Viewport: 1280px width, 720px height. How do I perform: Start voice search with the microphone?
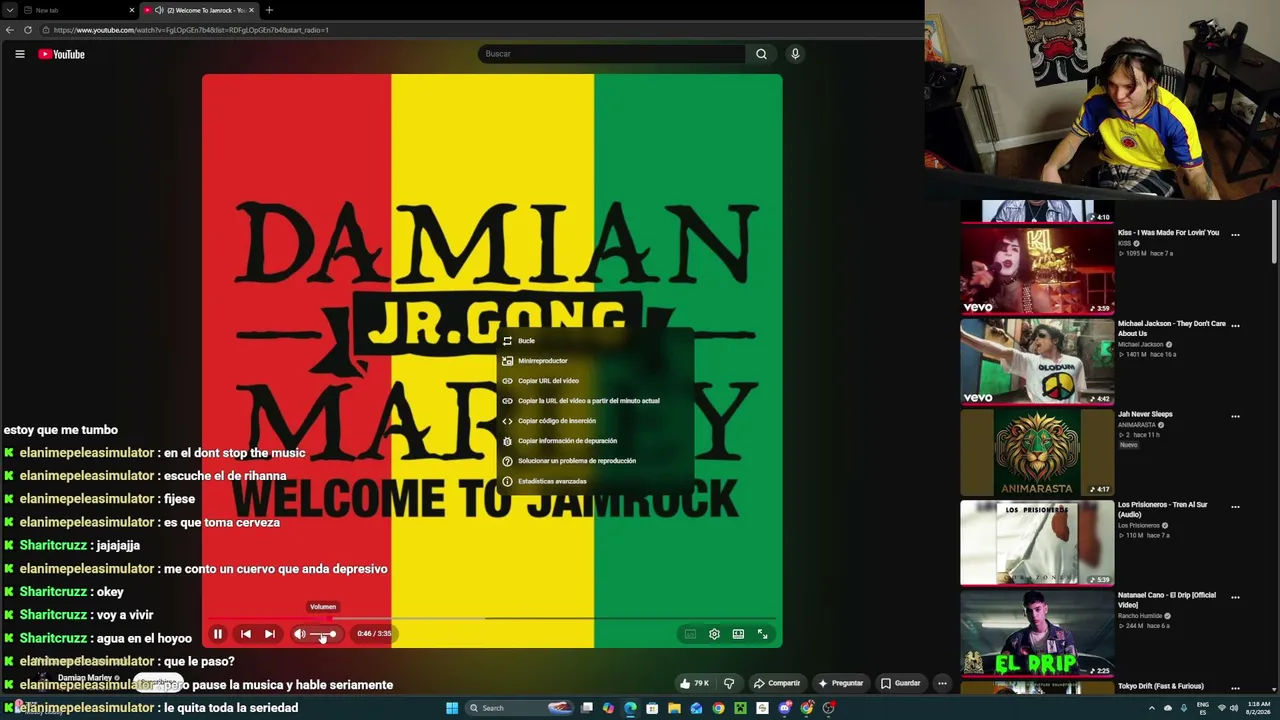pos(795,54)
